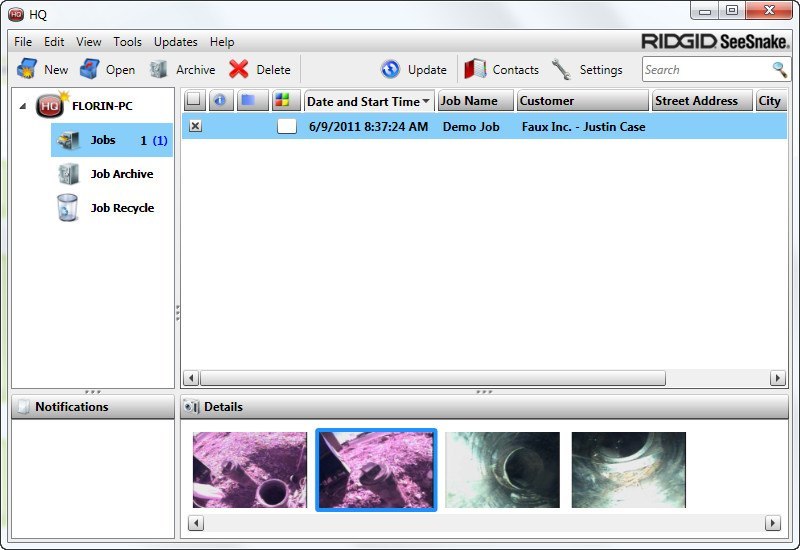Click the Customer column header
Viewport: 800px width, 550px height.
pyautogui.click(x=582, y=101)
